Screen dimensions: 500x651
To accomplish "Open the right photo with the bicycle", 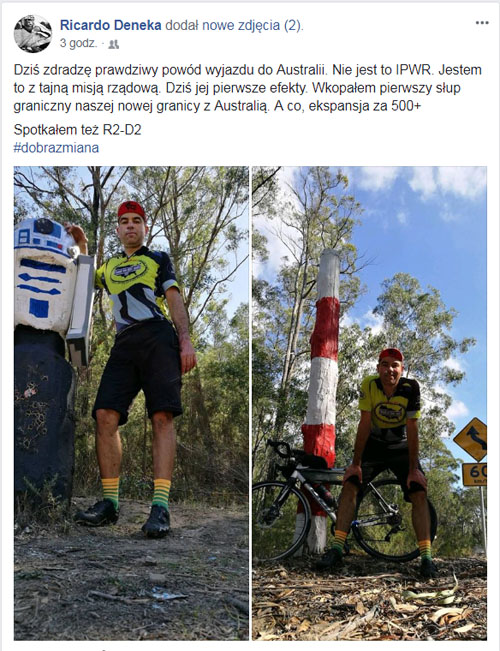I will (x=369, y=403).
